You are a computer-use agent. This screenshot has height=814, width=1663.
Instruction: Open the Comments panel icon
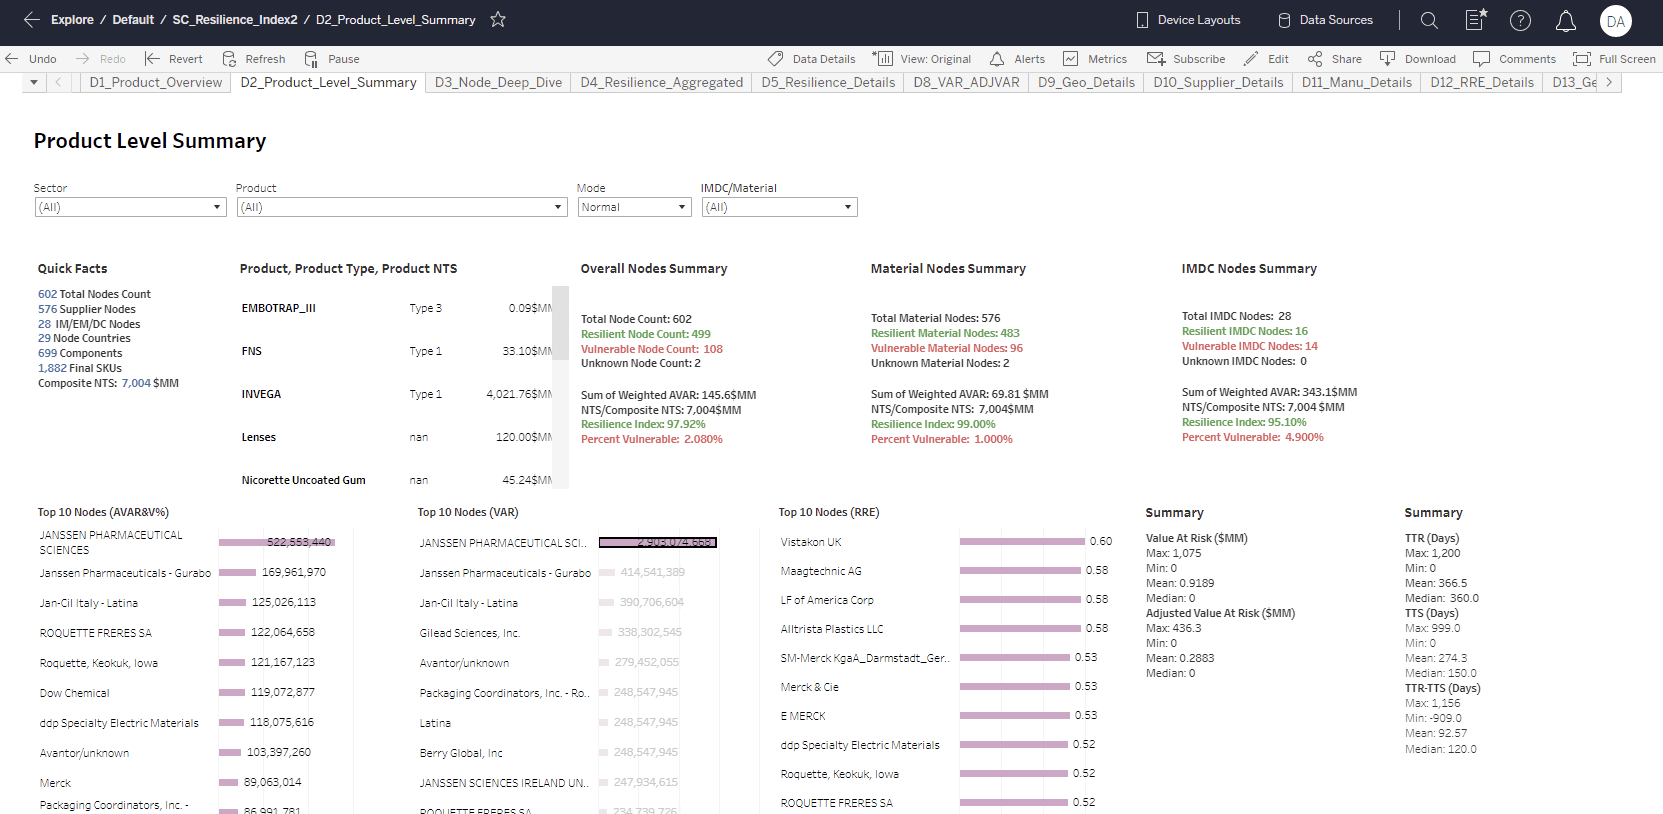[x=1481, y=59]
